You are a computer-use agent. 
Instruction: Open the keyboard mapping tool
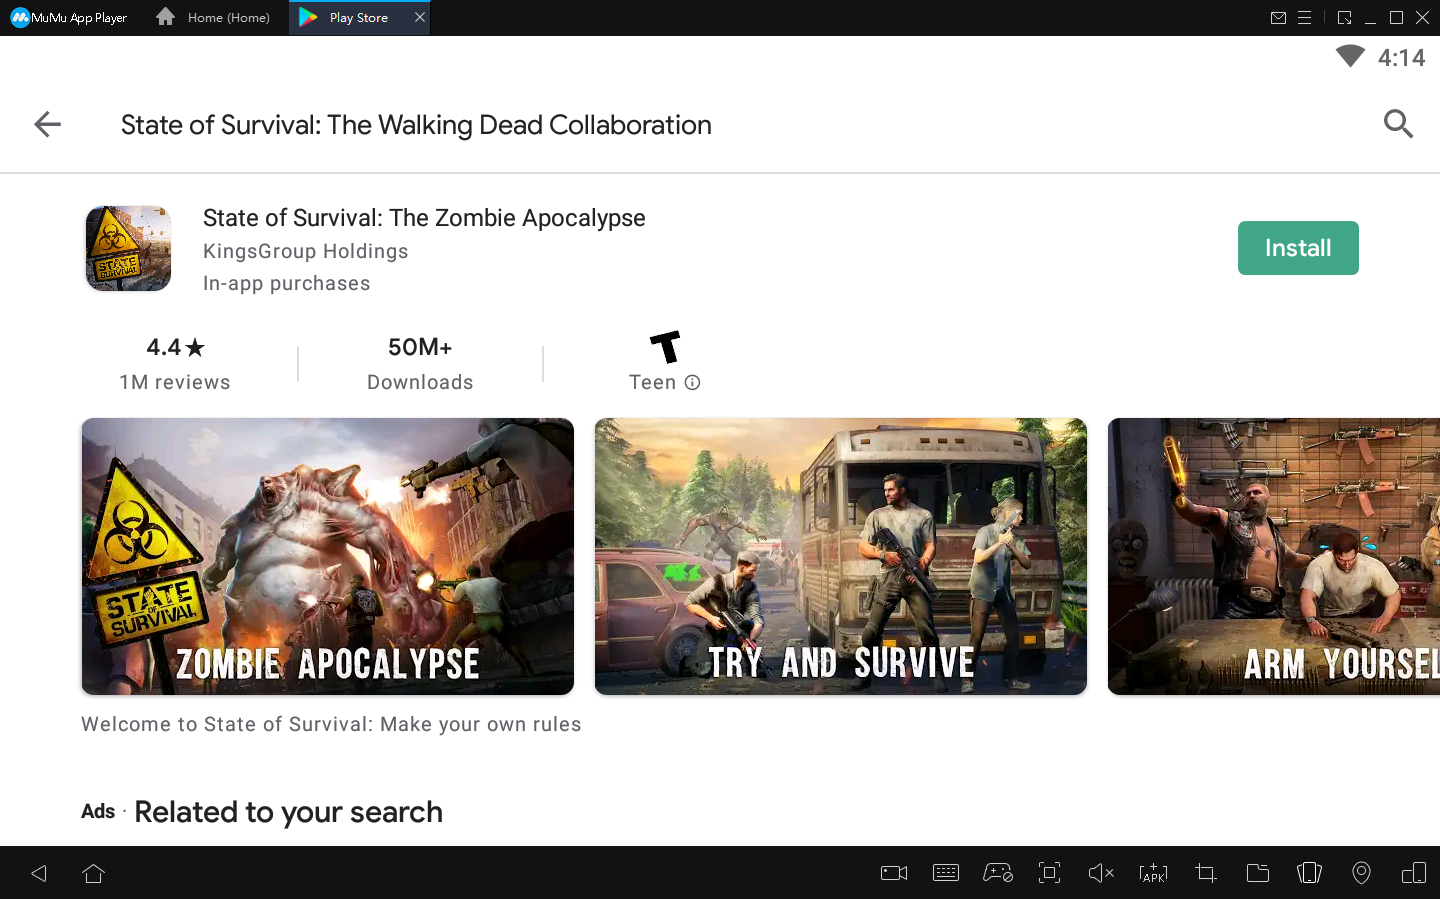point(945,873)
